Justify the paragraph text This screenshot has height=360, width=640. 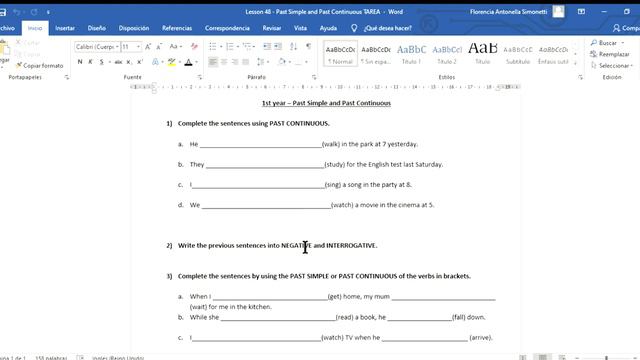tap(246, 62)
